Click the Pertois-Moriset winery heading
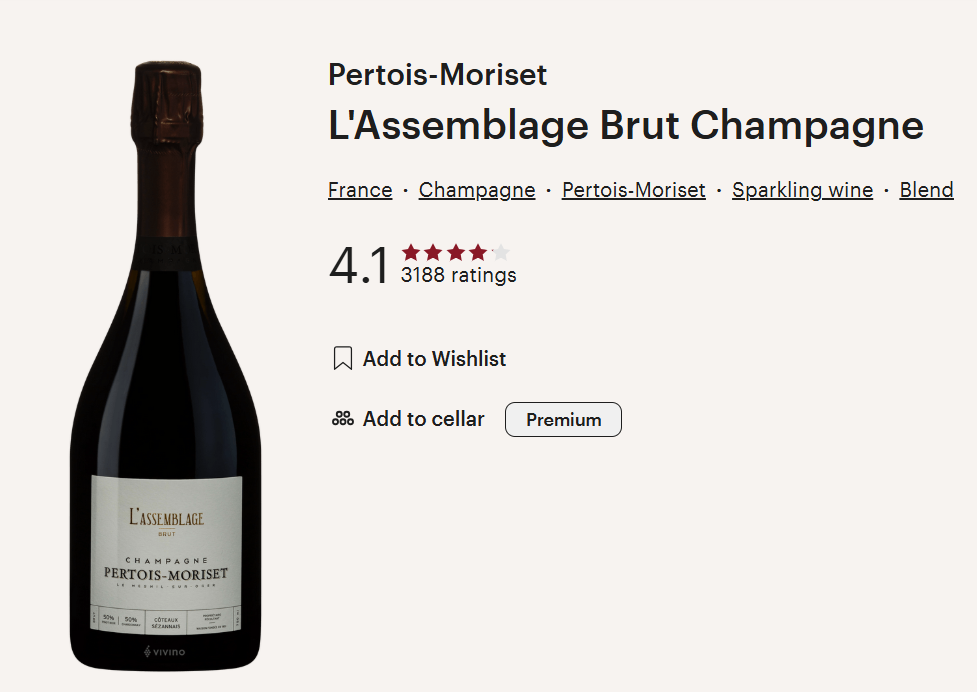Screen dimensions: 977x692 tap(437, 75)
